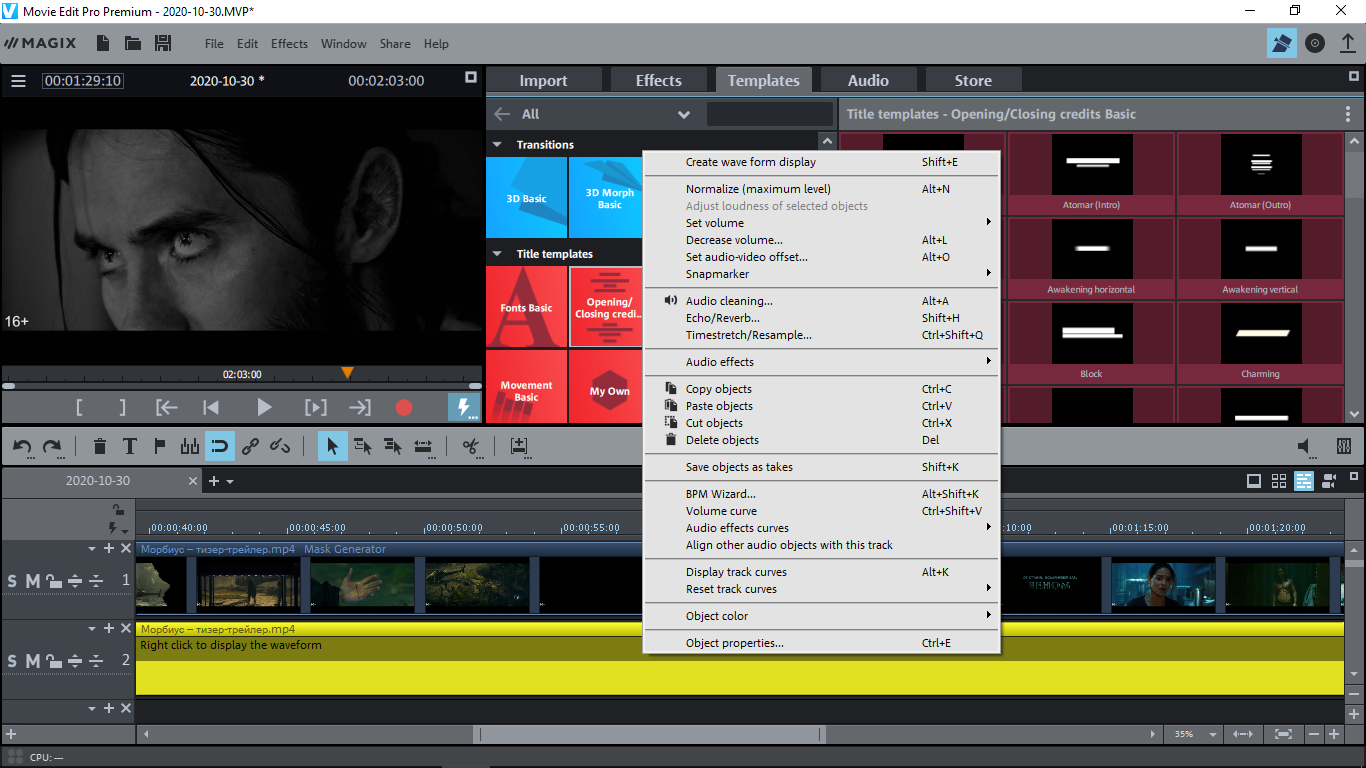
Task: Toggle the lock on track 1
Action: pyautogui.click(x=52, y=581)
